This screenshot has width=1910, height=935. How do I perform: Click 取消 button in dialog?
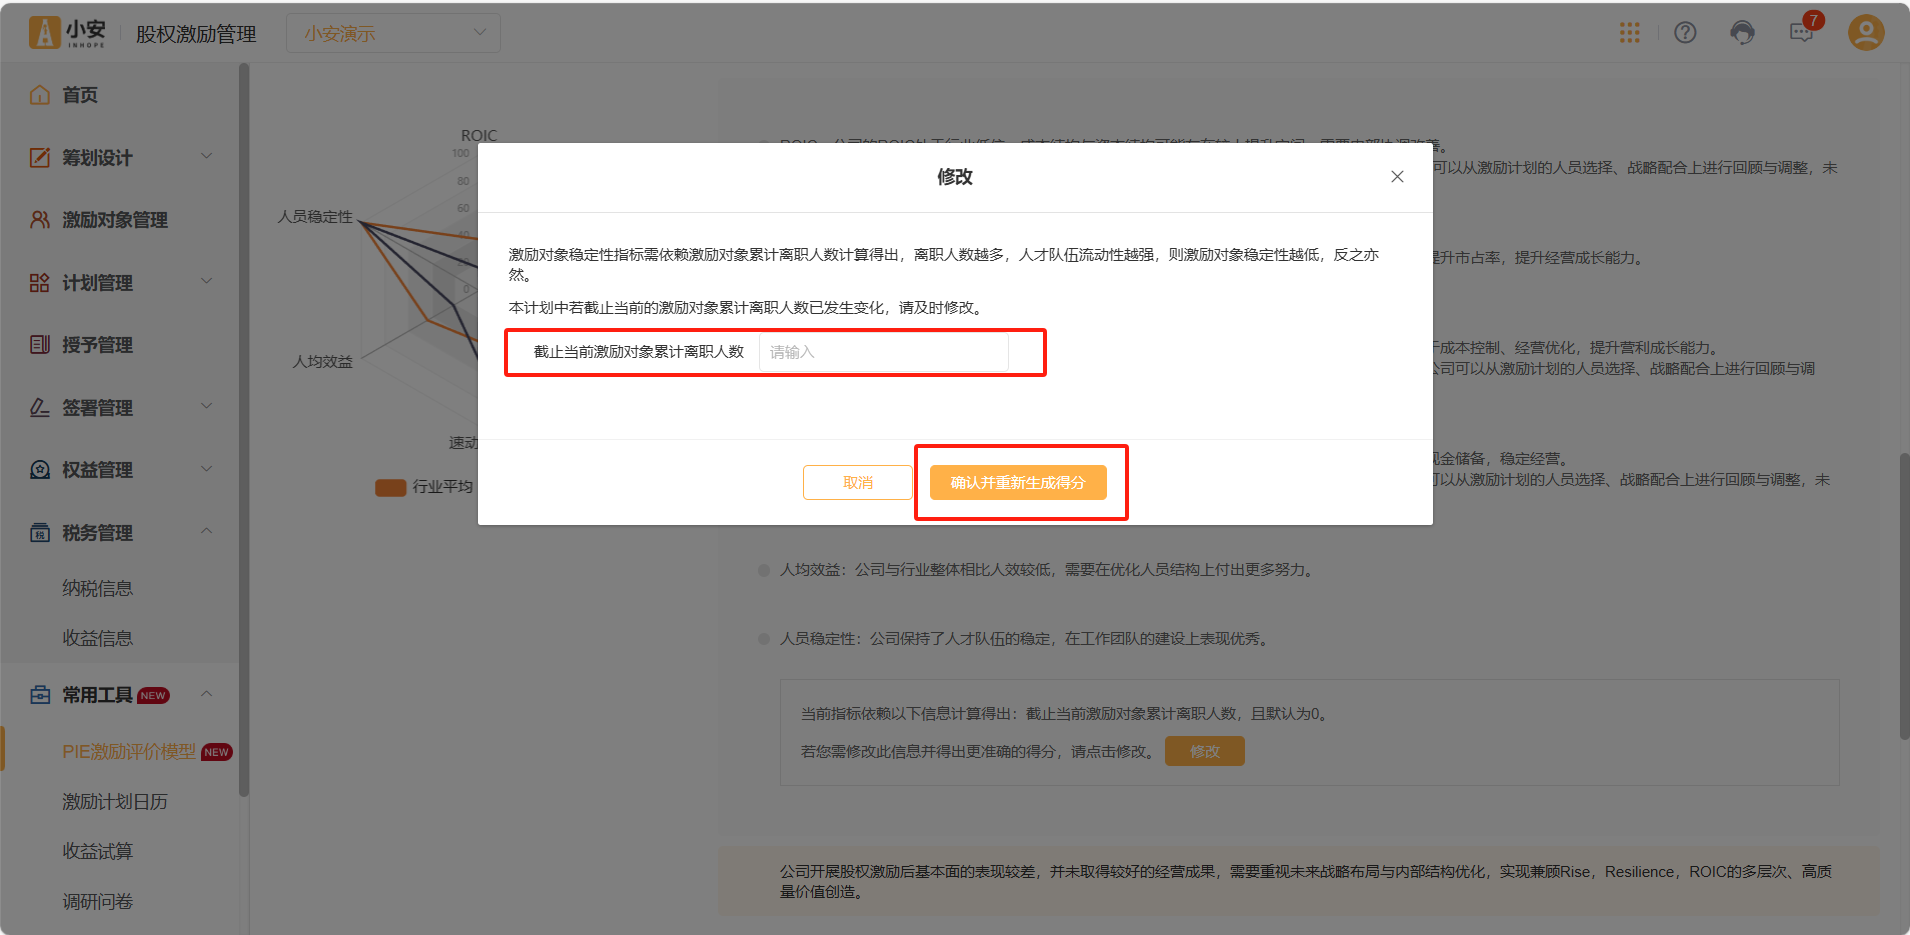pos(858,482)
